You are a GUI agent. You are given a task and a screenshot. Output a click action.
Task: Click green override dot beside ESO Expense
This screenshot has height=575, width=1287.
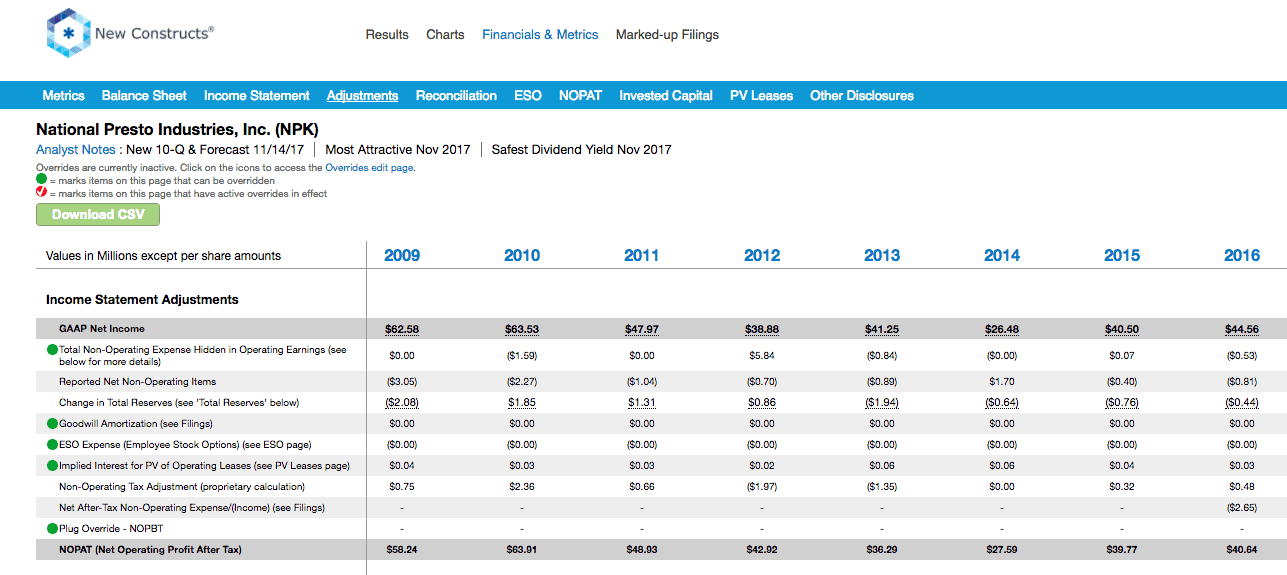click(52, 445)
